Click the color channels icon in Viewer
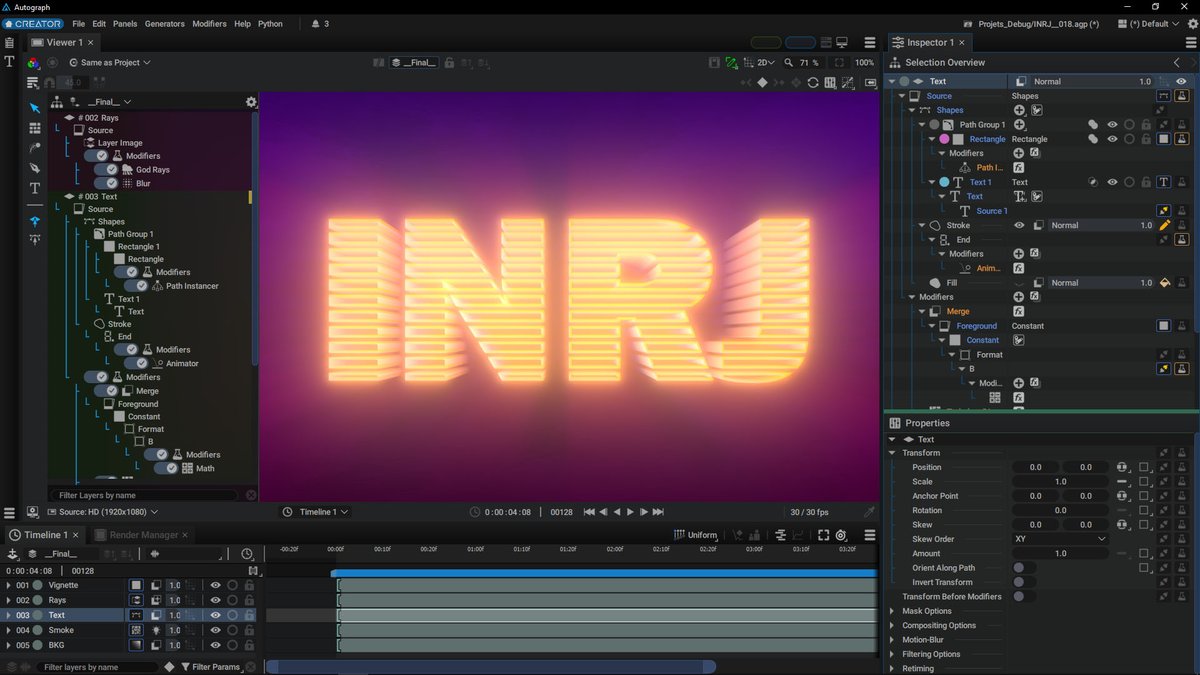Viewport: 1200px width, 675px height. [x=34, y=62]
